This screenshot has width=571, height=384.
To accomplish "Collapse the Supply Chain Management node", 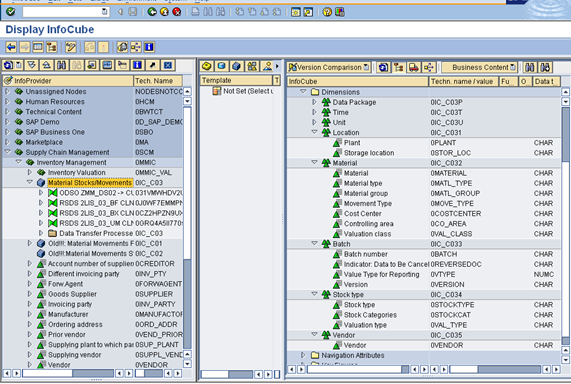I will pos(7,152).
